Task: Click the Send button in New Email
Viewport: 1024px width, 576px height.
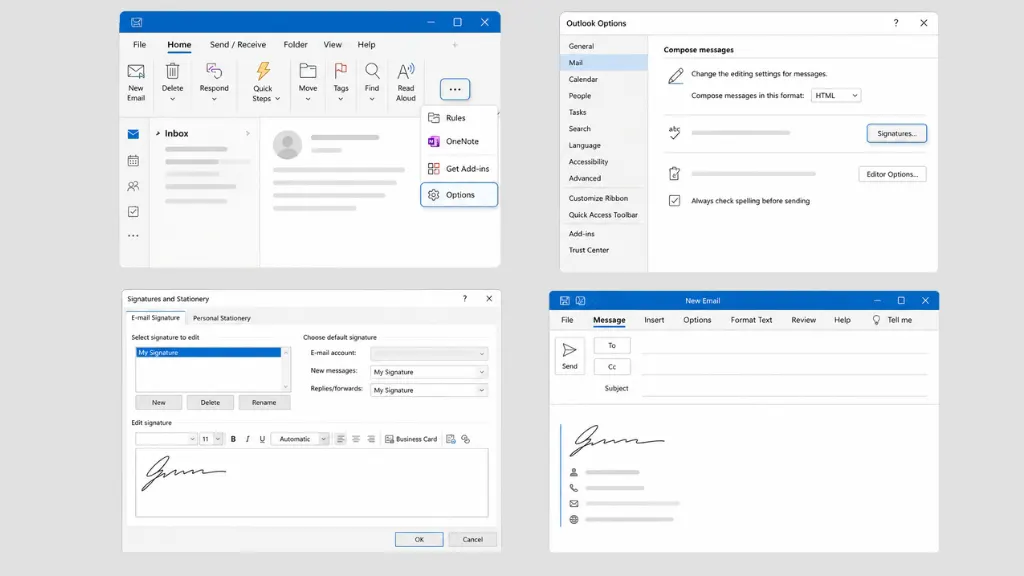Action: coord(569,356)
